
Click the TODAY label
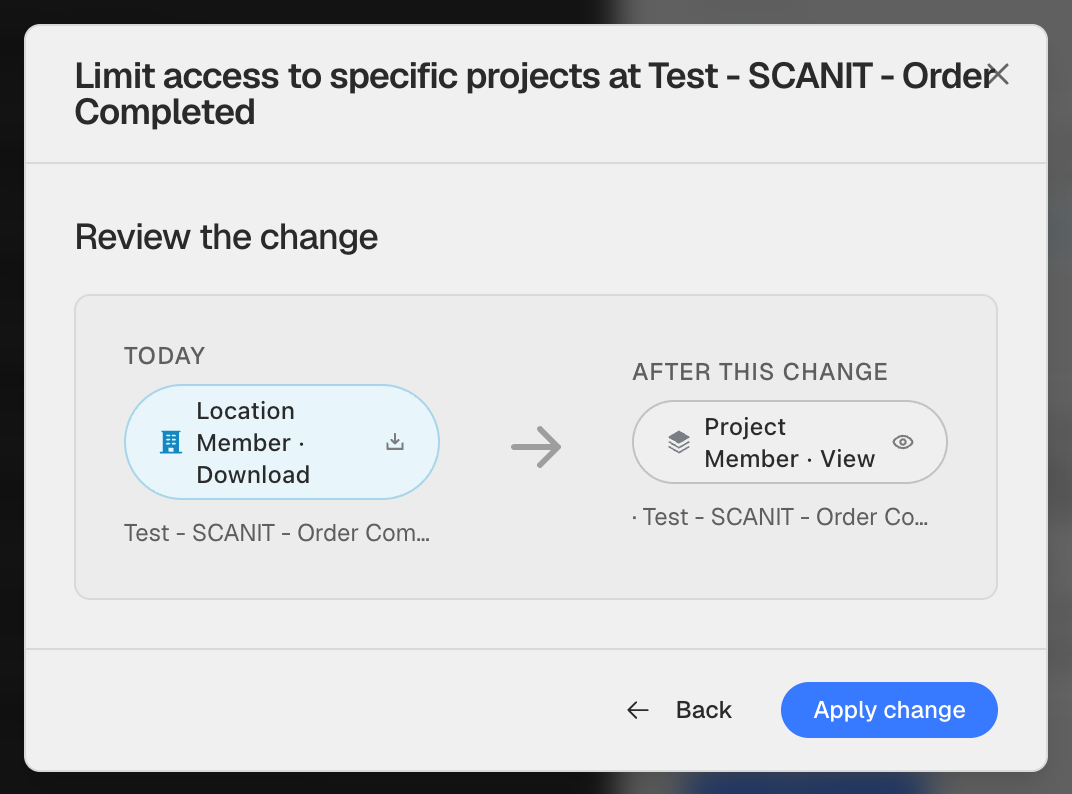pyautogui.click(x=164, y=356)
